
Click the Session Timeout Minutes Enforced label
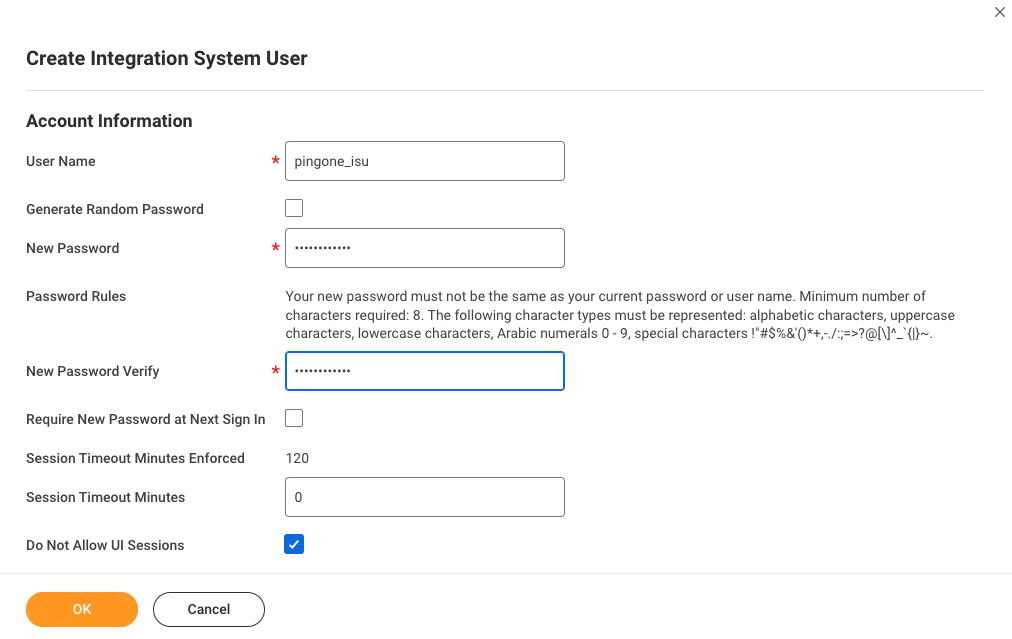coord(136,458)
